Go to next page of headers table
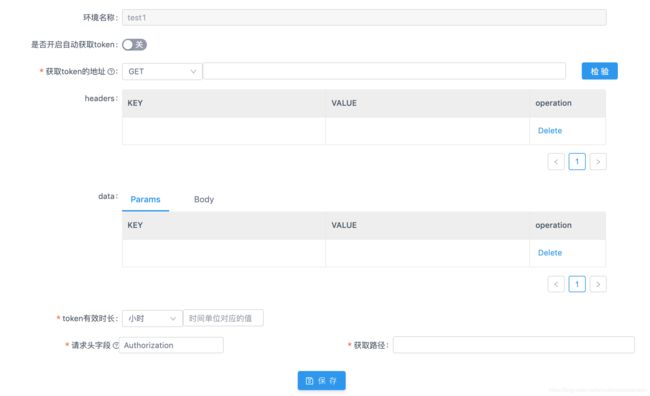 598,162
